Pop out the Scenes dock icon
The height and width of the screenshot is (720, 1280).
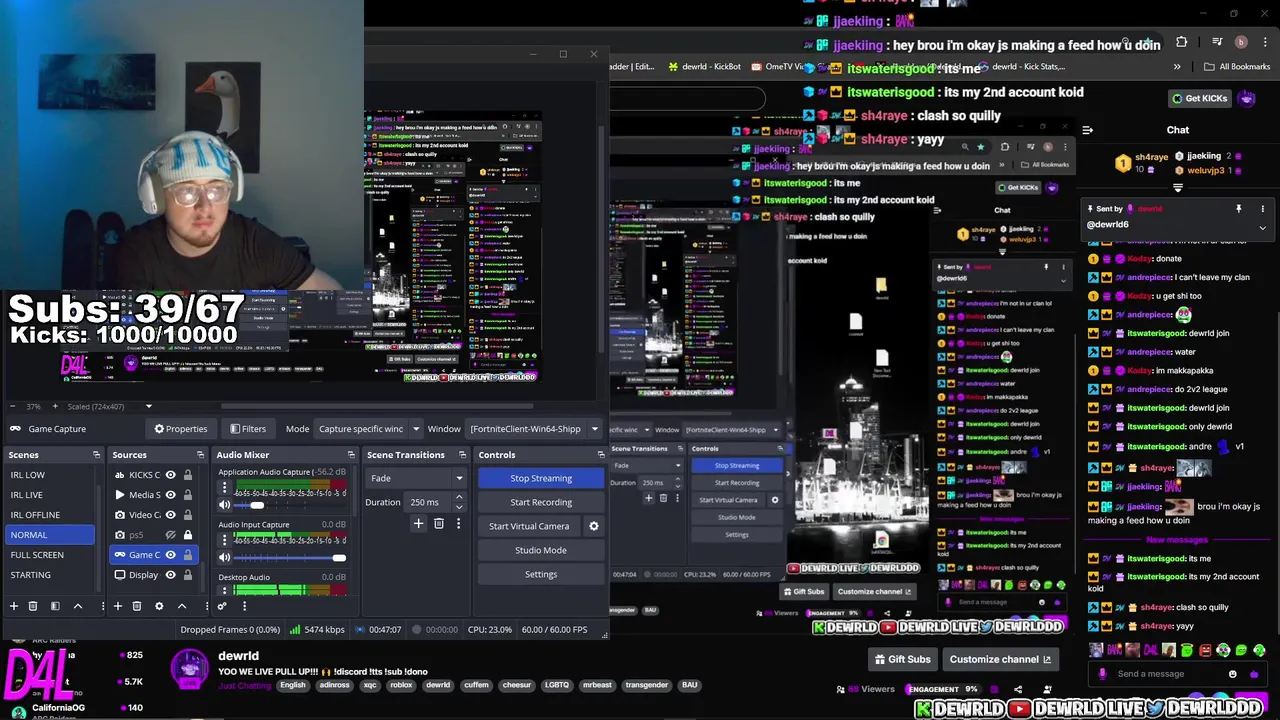[96, 455]
